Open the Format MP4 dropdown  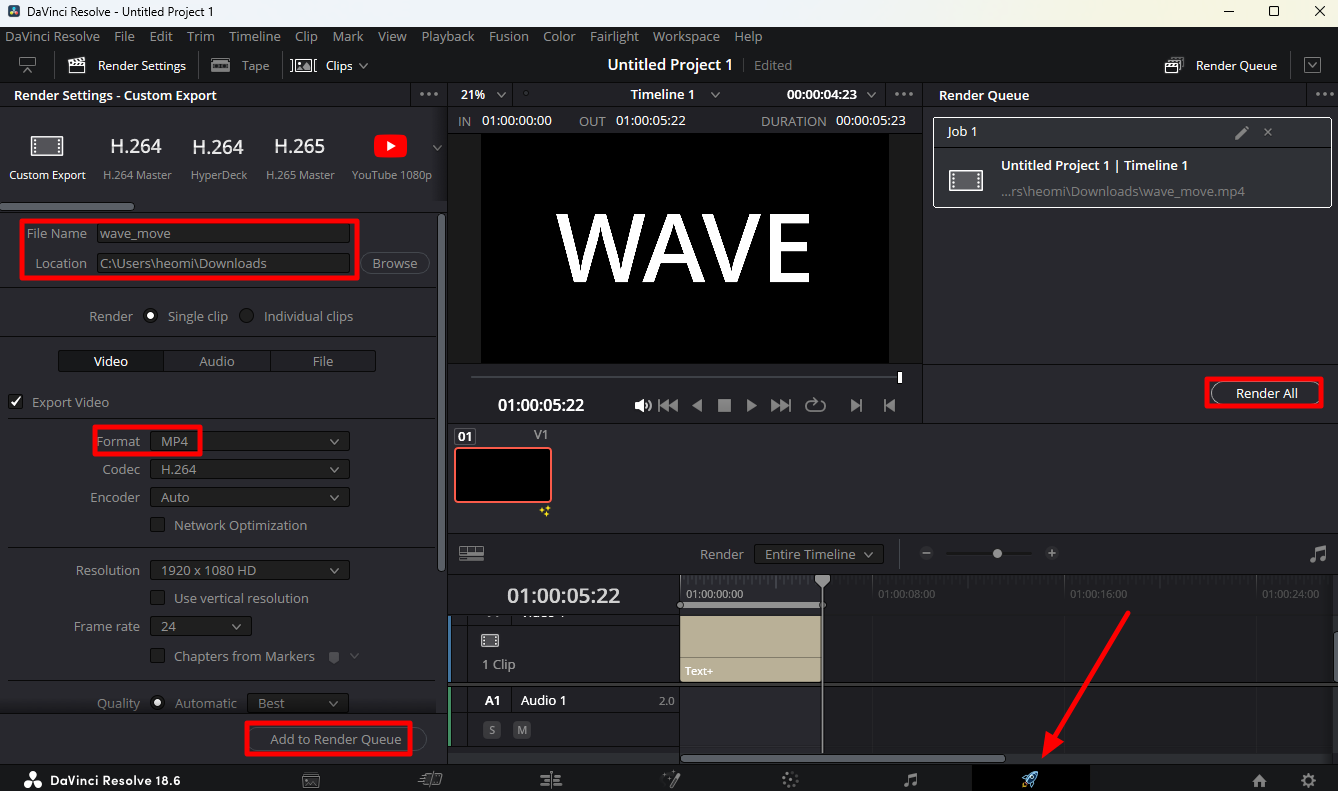[250, 441]
